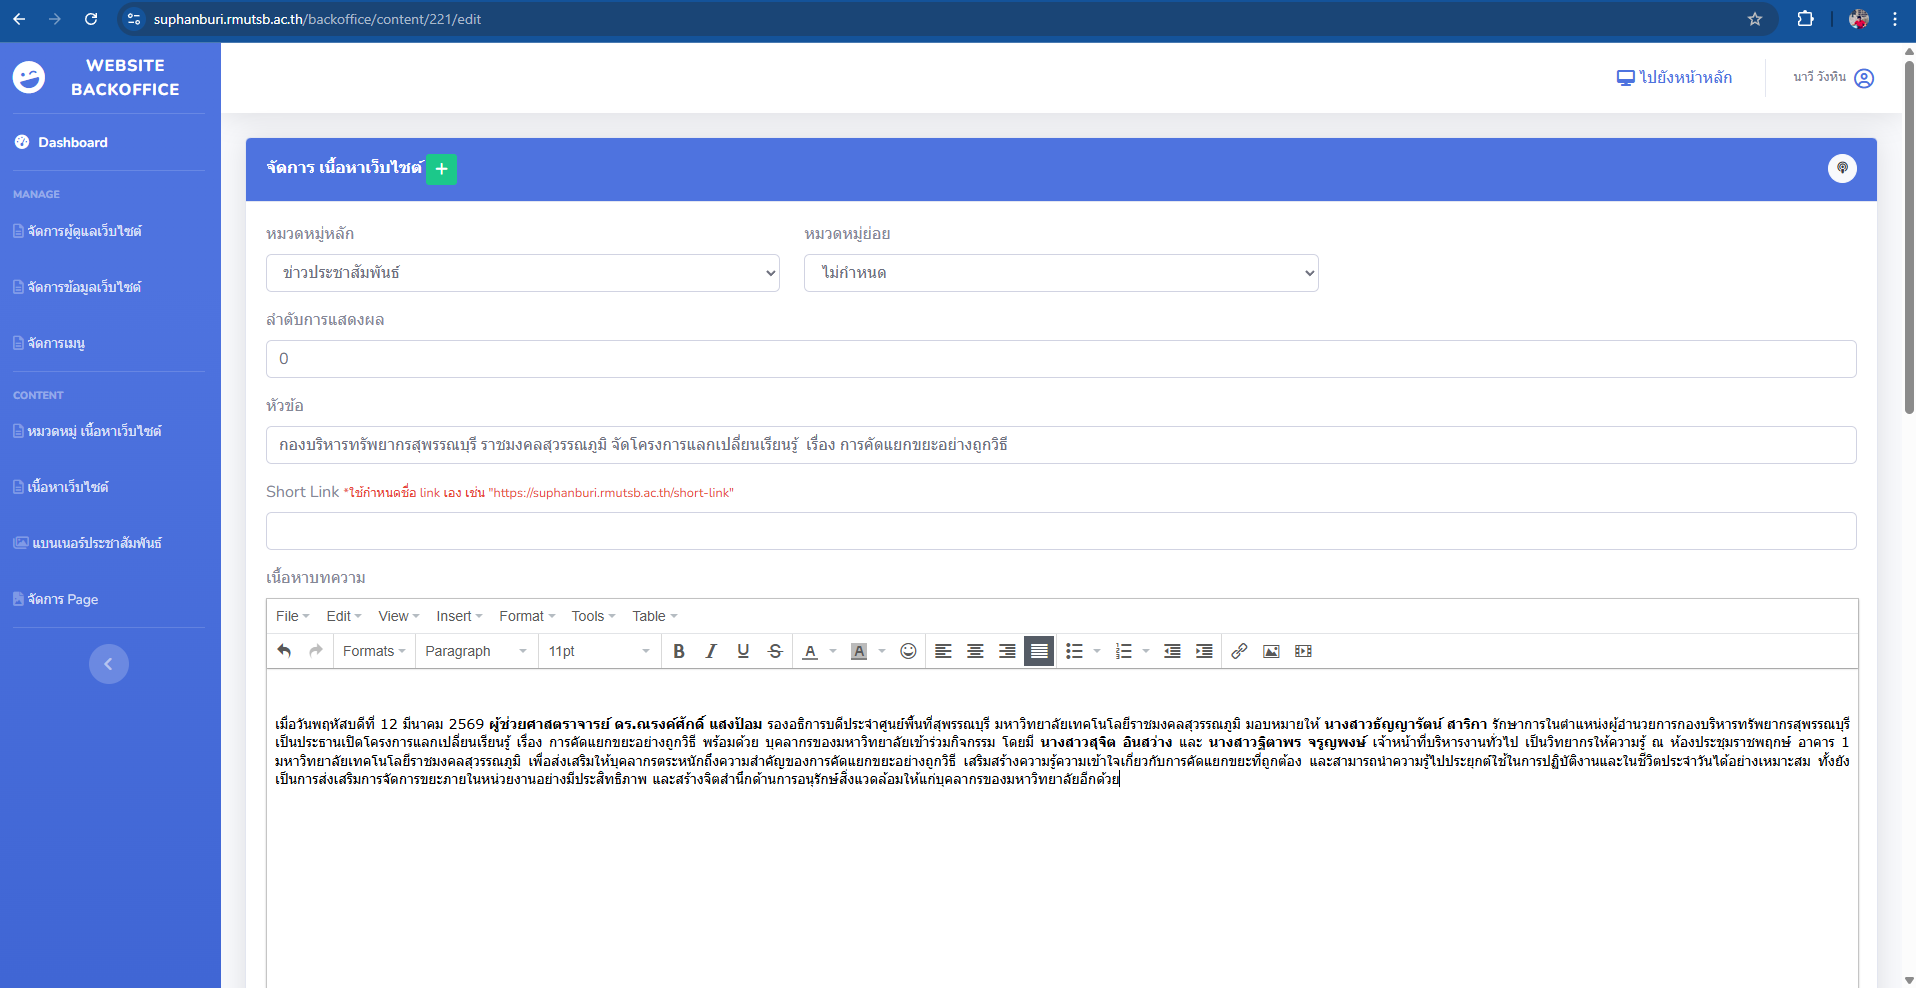This screenshot has width=1916, height=988.
Task: Toggle underline formatting
Action: coord(743,651)
